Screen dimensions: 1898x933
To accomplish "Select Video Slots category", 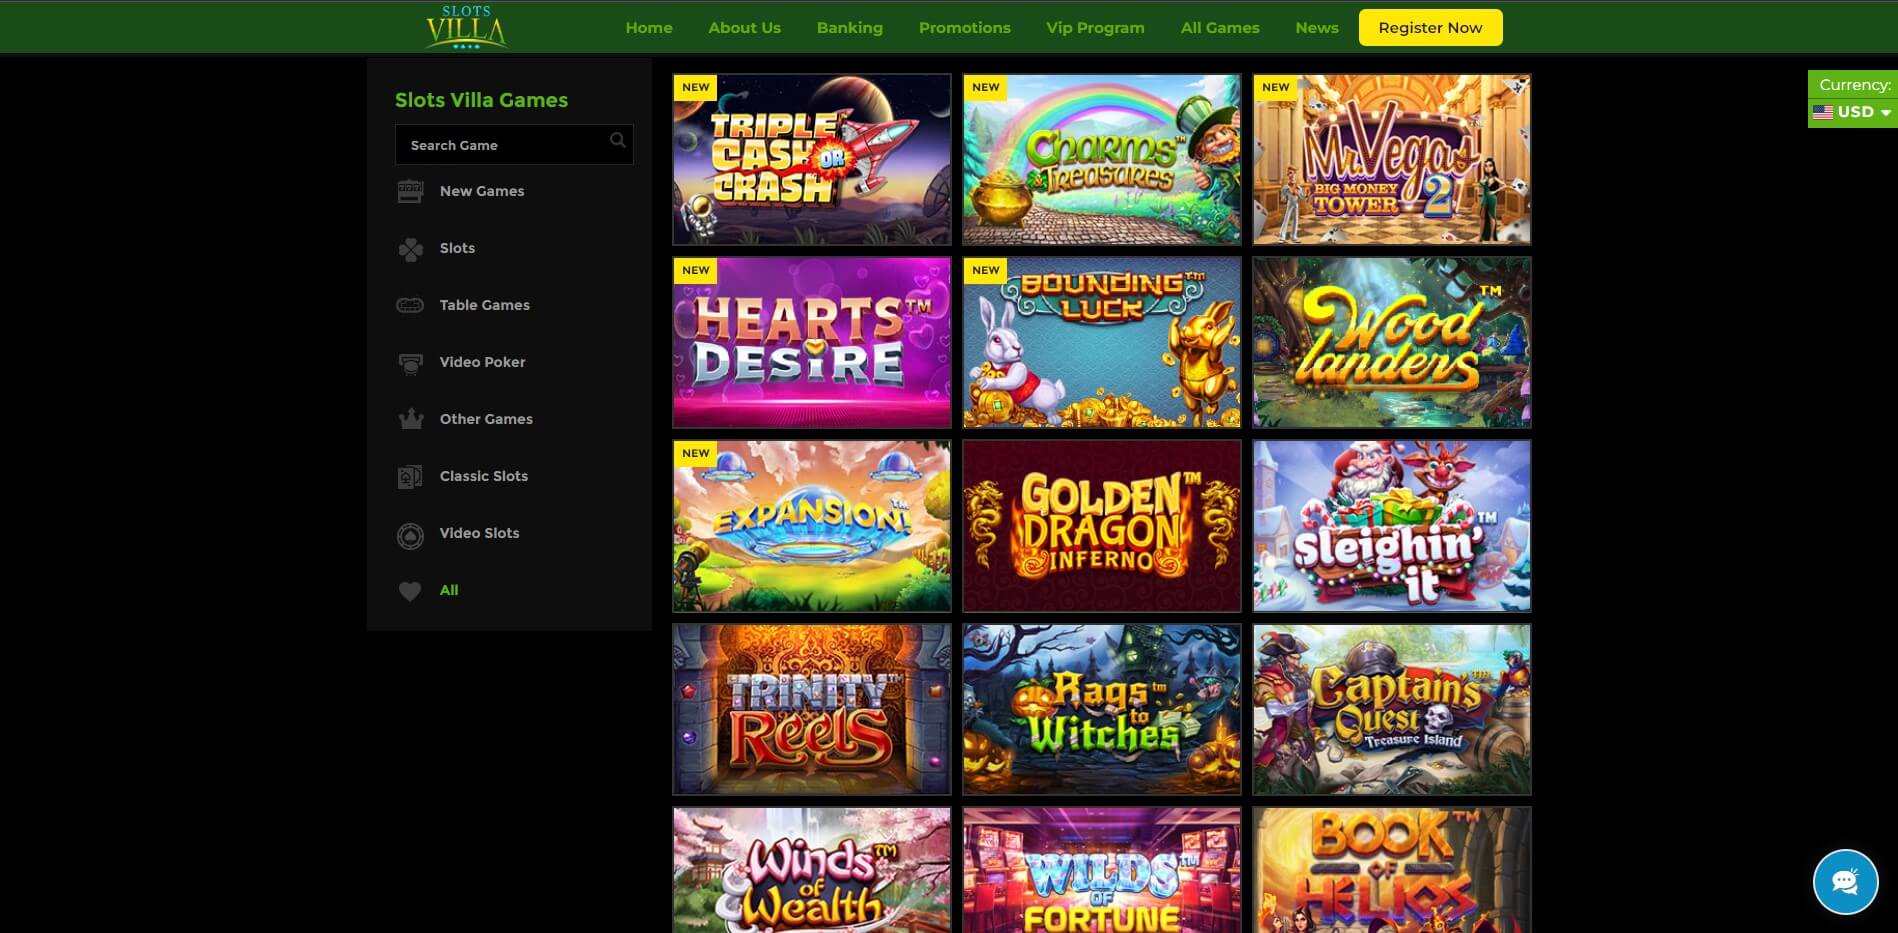I will [x=479, y=533].
